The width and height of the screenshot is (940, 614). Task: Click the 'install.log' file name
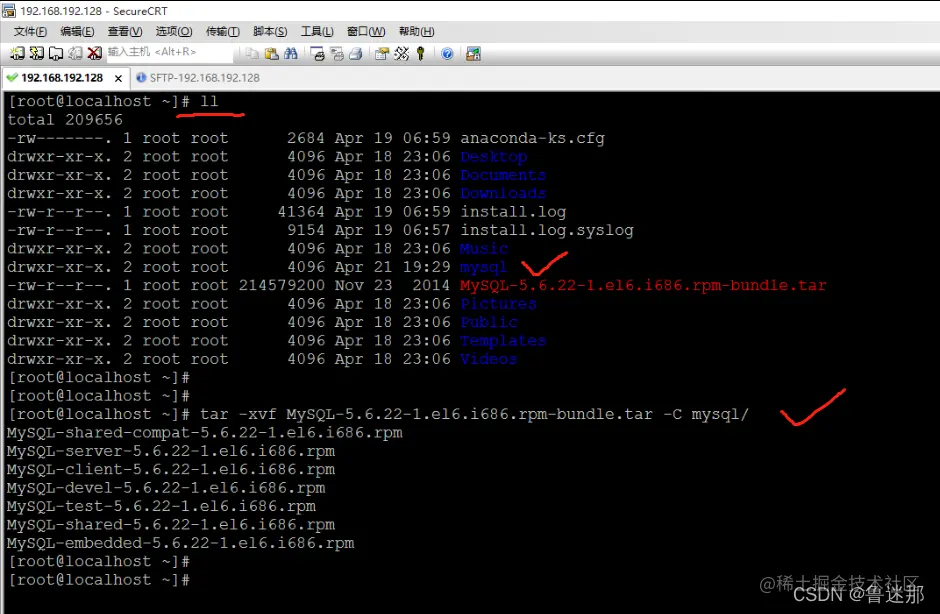[x=513, y=212]
